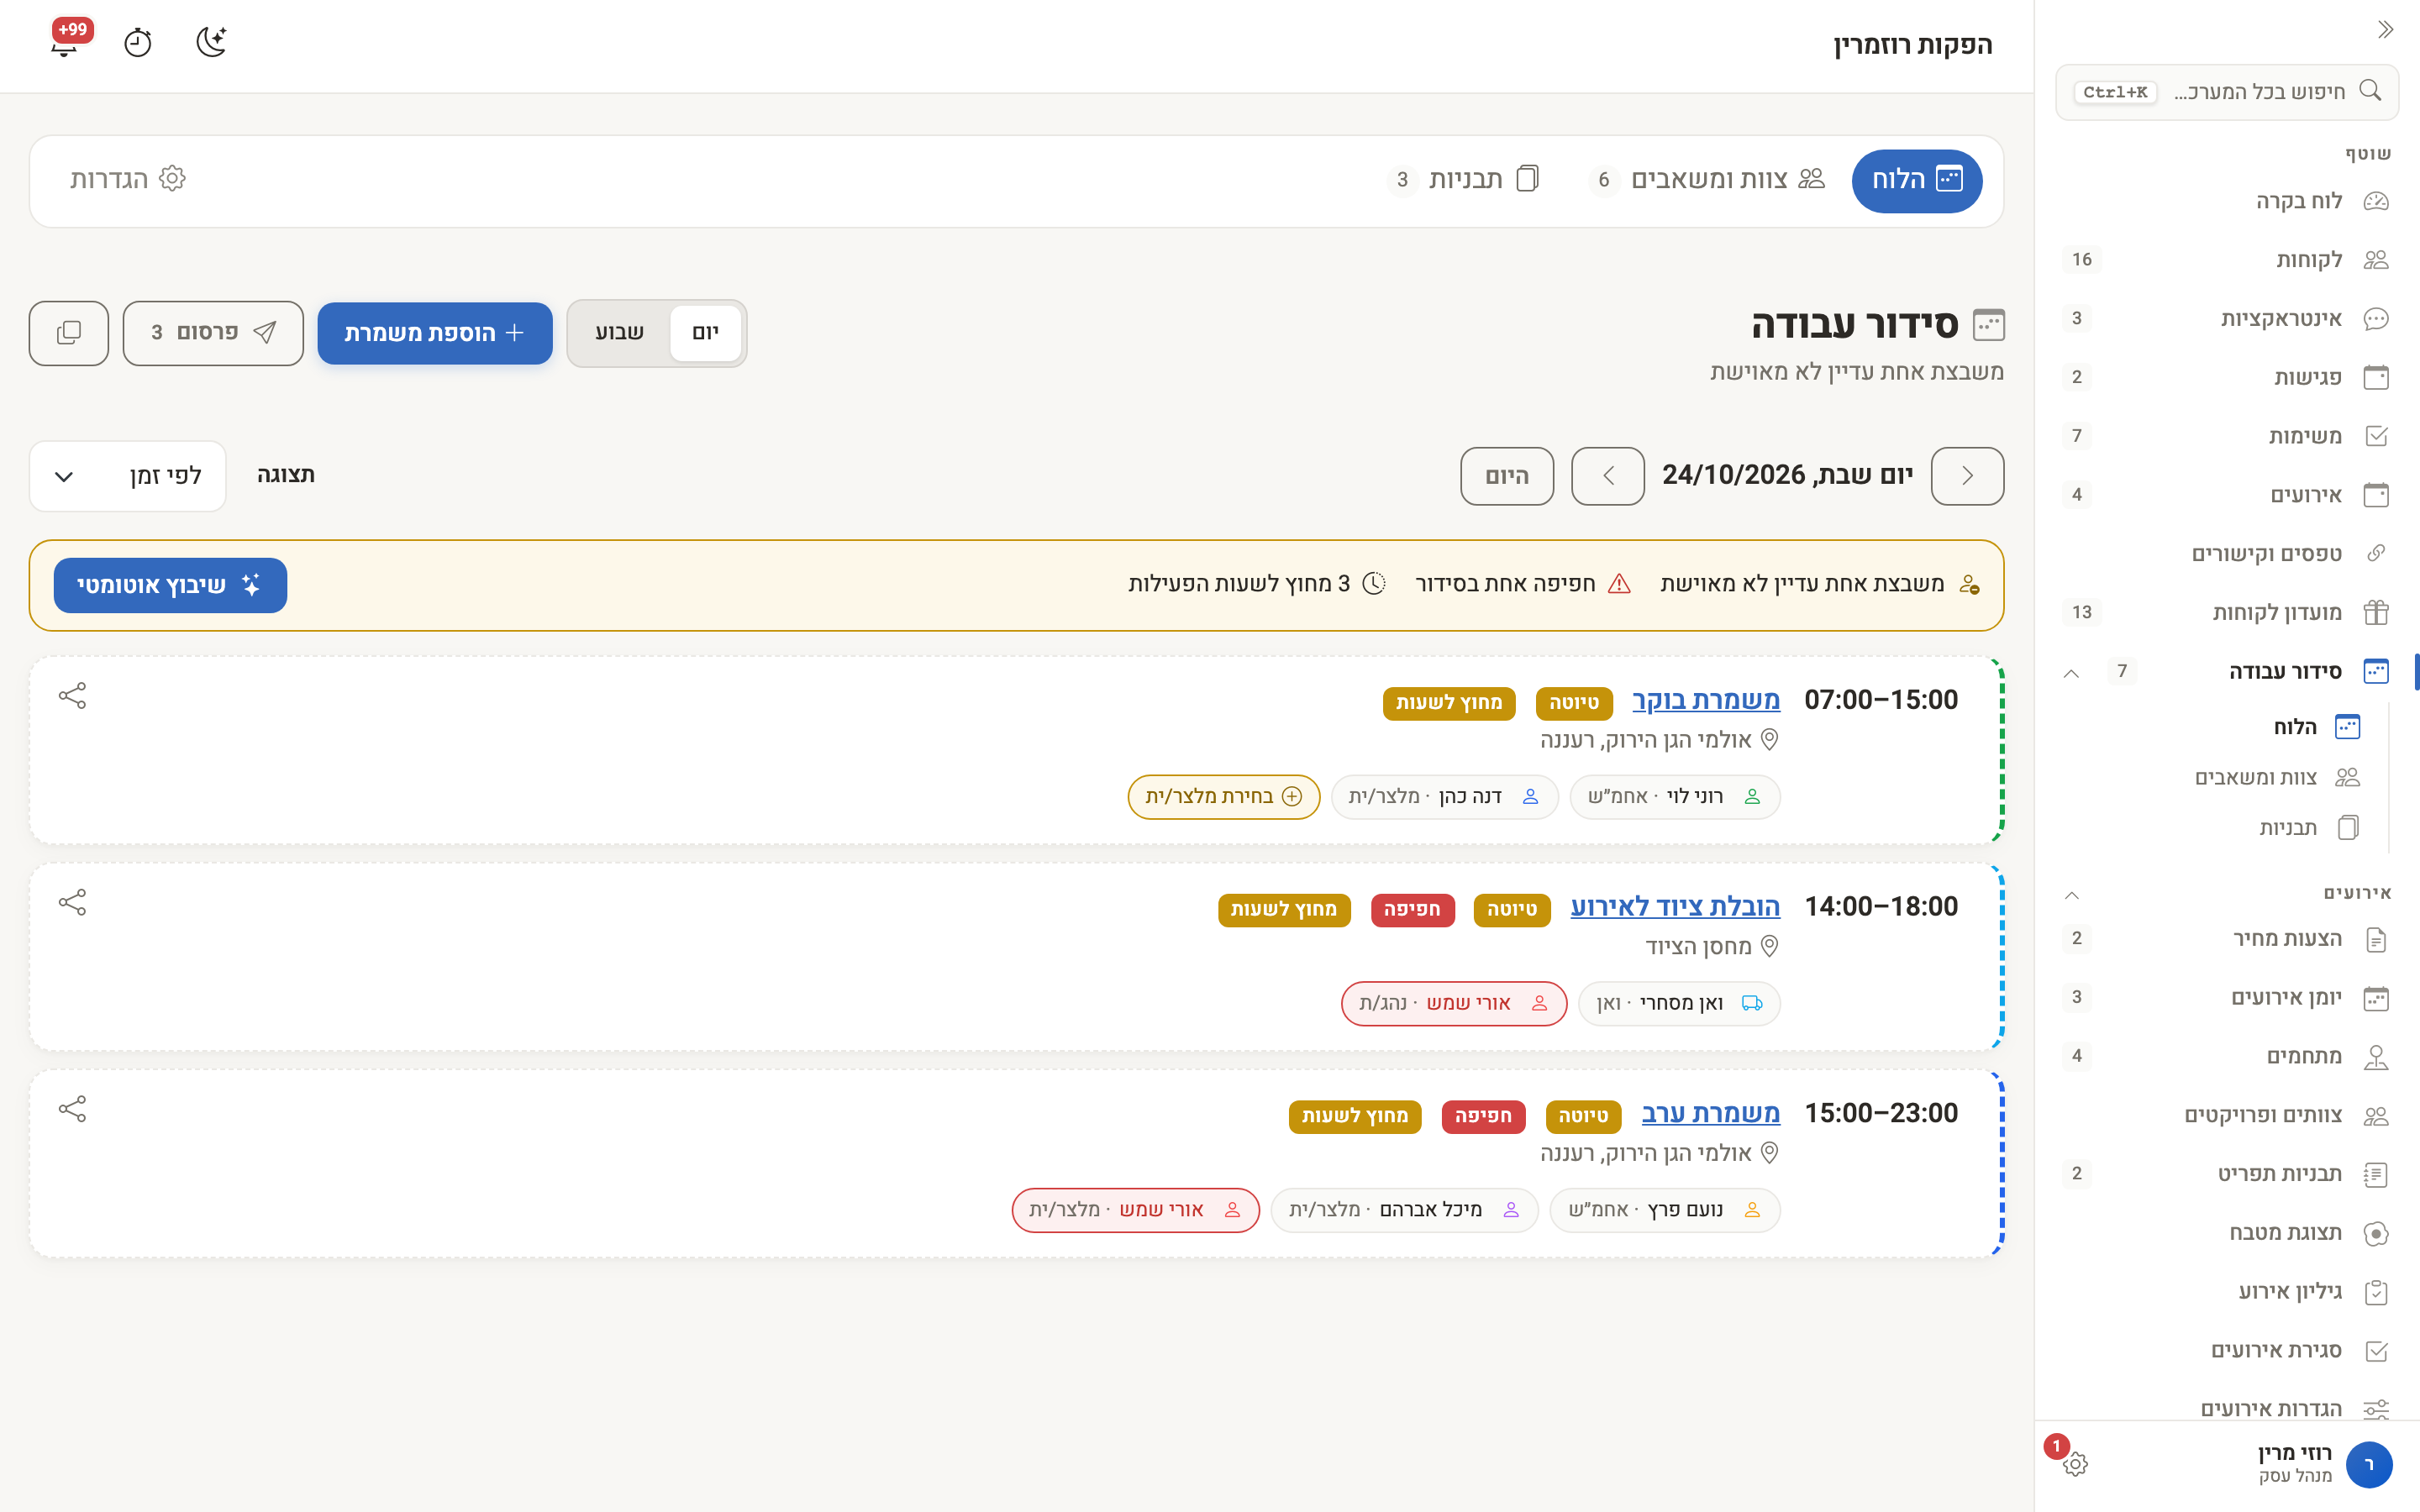The height and width of the screenshot is (1512, 2420).
Task: Click the היום today button
Action: point(1507,476)
